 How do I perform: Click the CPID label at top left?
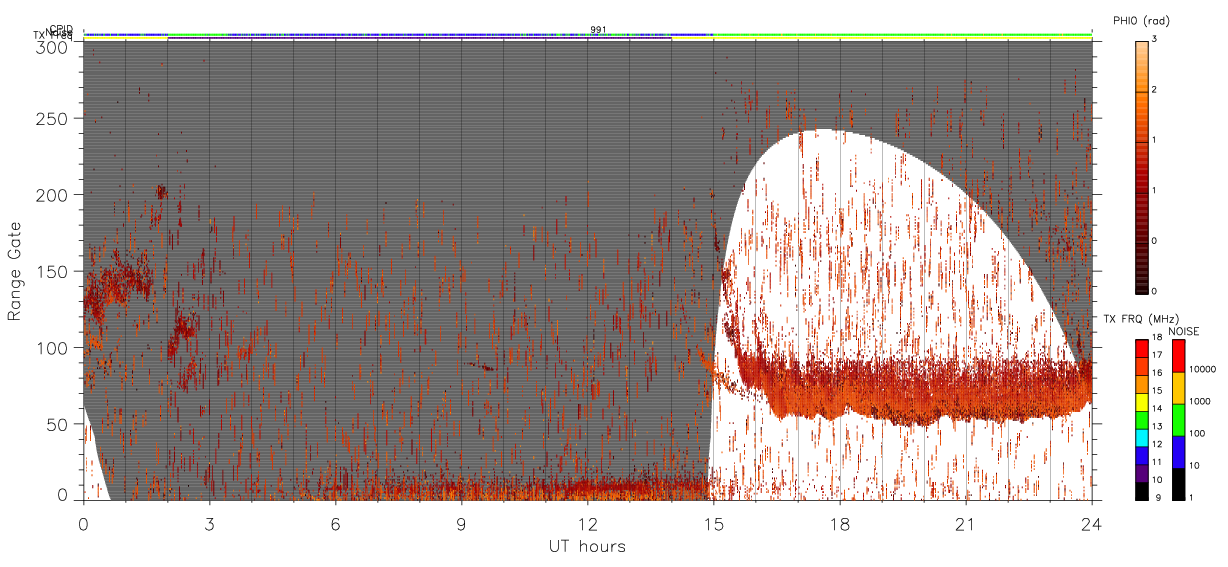(x=60, y=29)
